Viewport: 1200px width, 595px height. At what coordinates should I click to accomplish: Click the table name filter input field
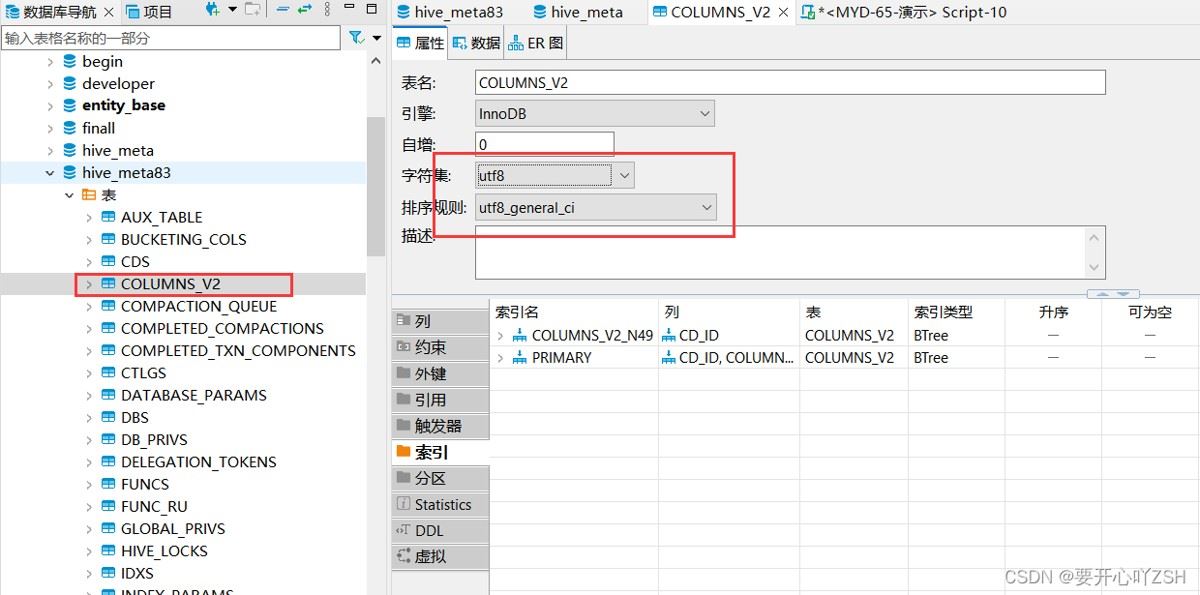(x=171, y=38)
